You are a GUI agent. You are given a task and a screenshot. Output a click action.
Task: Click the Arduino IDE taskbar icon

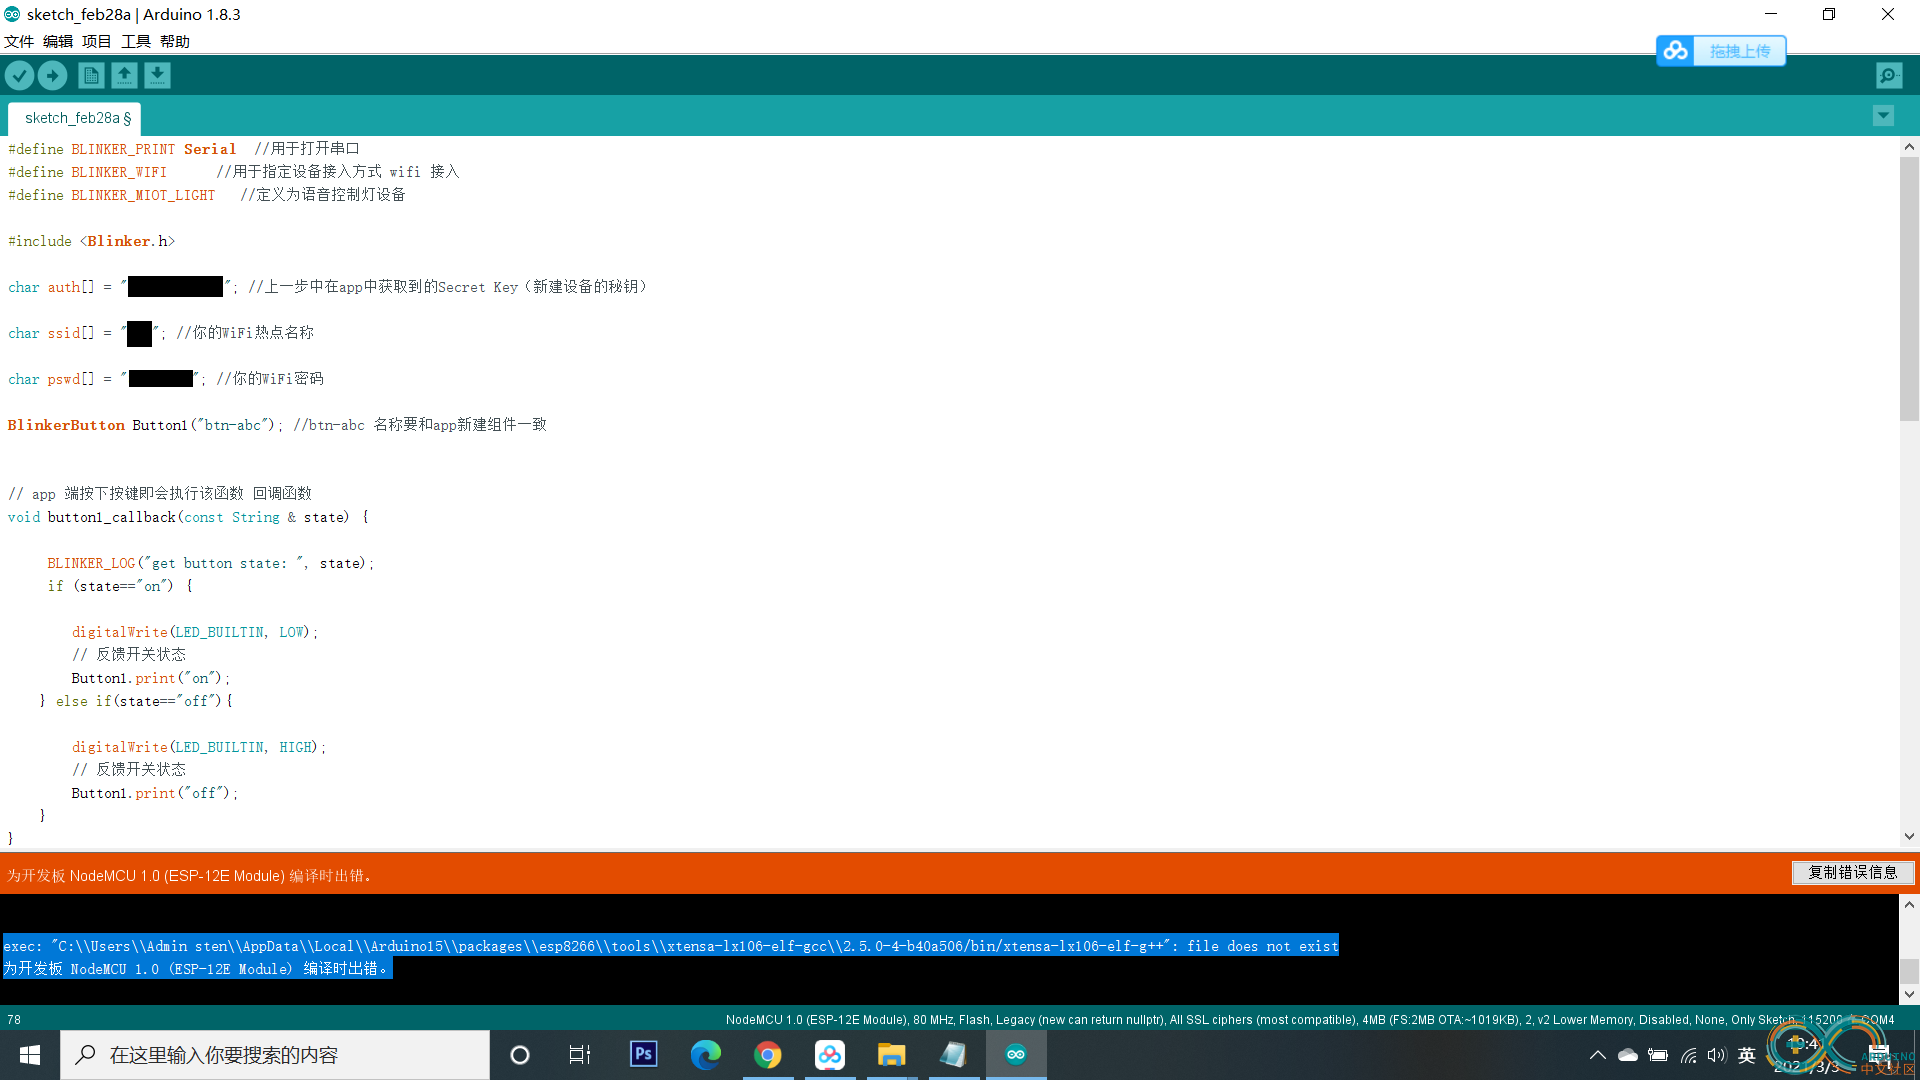pos(1016,1055)
